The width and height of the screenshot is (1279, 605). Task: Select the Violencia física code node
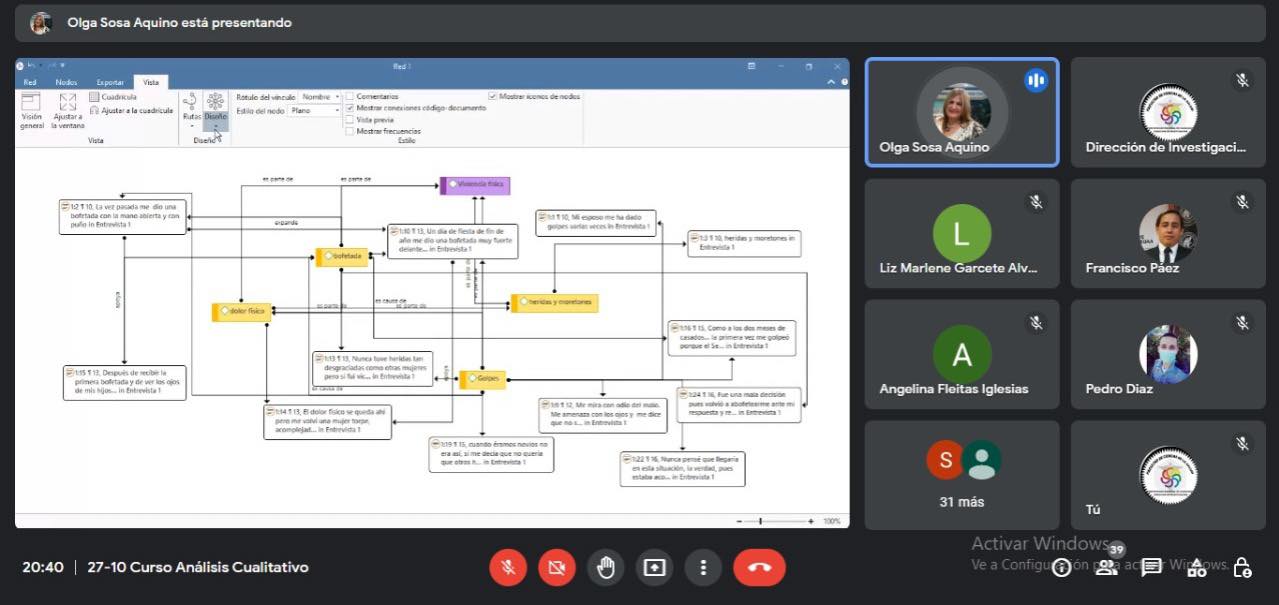[475, 185]
